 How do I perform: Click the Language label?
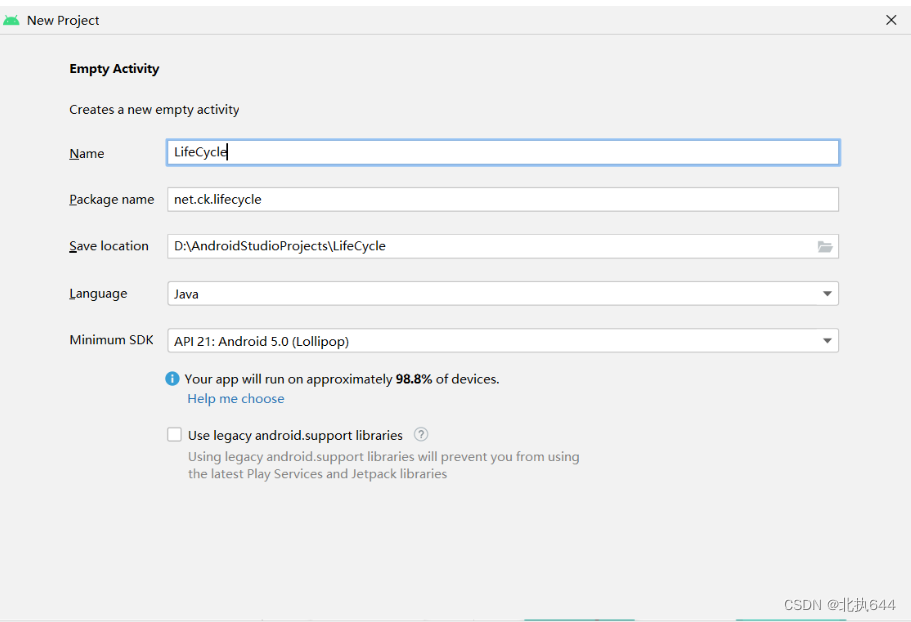pos(98,294)
